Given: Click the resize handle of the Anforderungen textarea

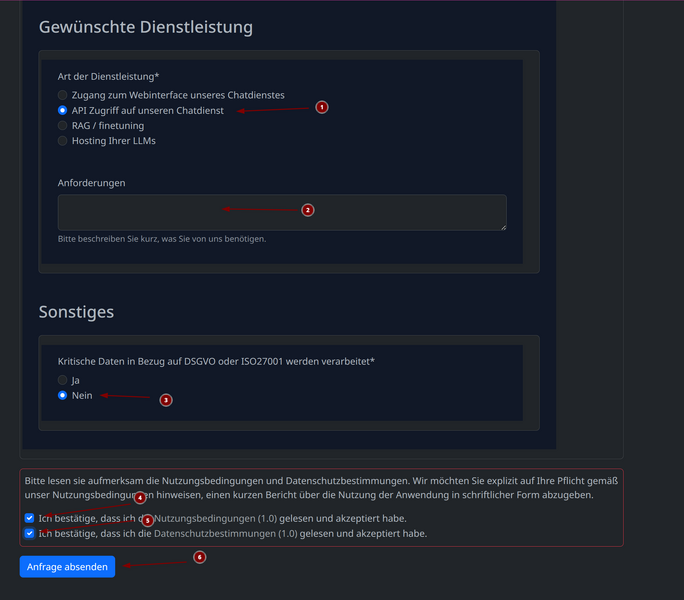Looking at the screenshot, I should point(502,226).
